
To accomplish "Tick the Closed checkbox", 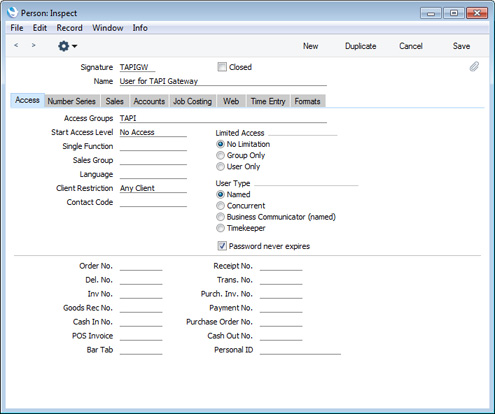I will tap(222, 67).
